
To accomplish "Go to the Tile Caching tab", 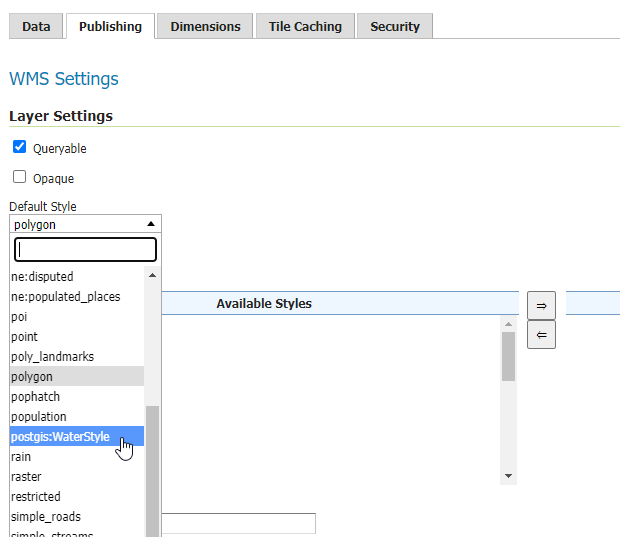I will [x=305, y=26].
